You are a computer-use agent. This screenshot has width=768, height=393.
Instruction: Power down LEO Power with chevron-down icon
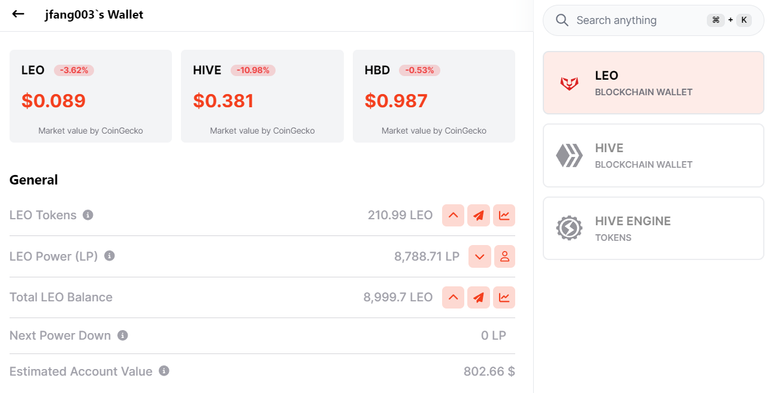(480, 256)
